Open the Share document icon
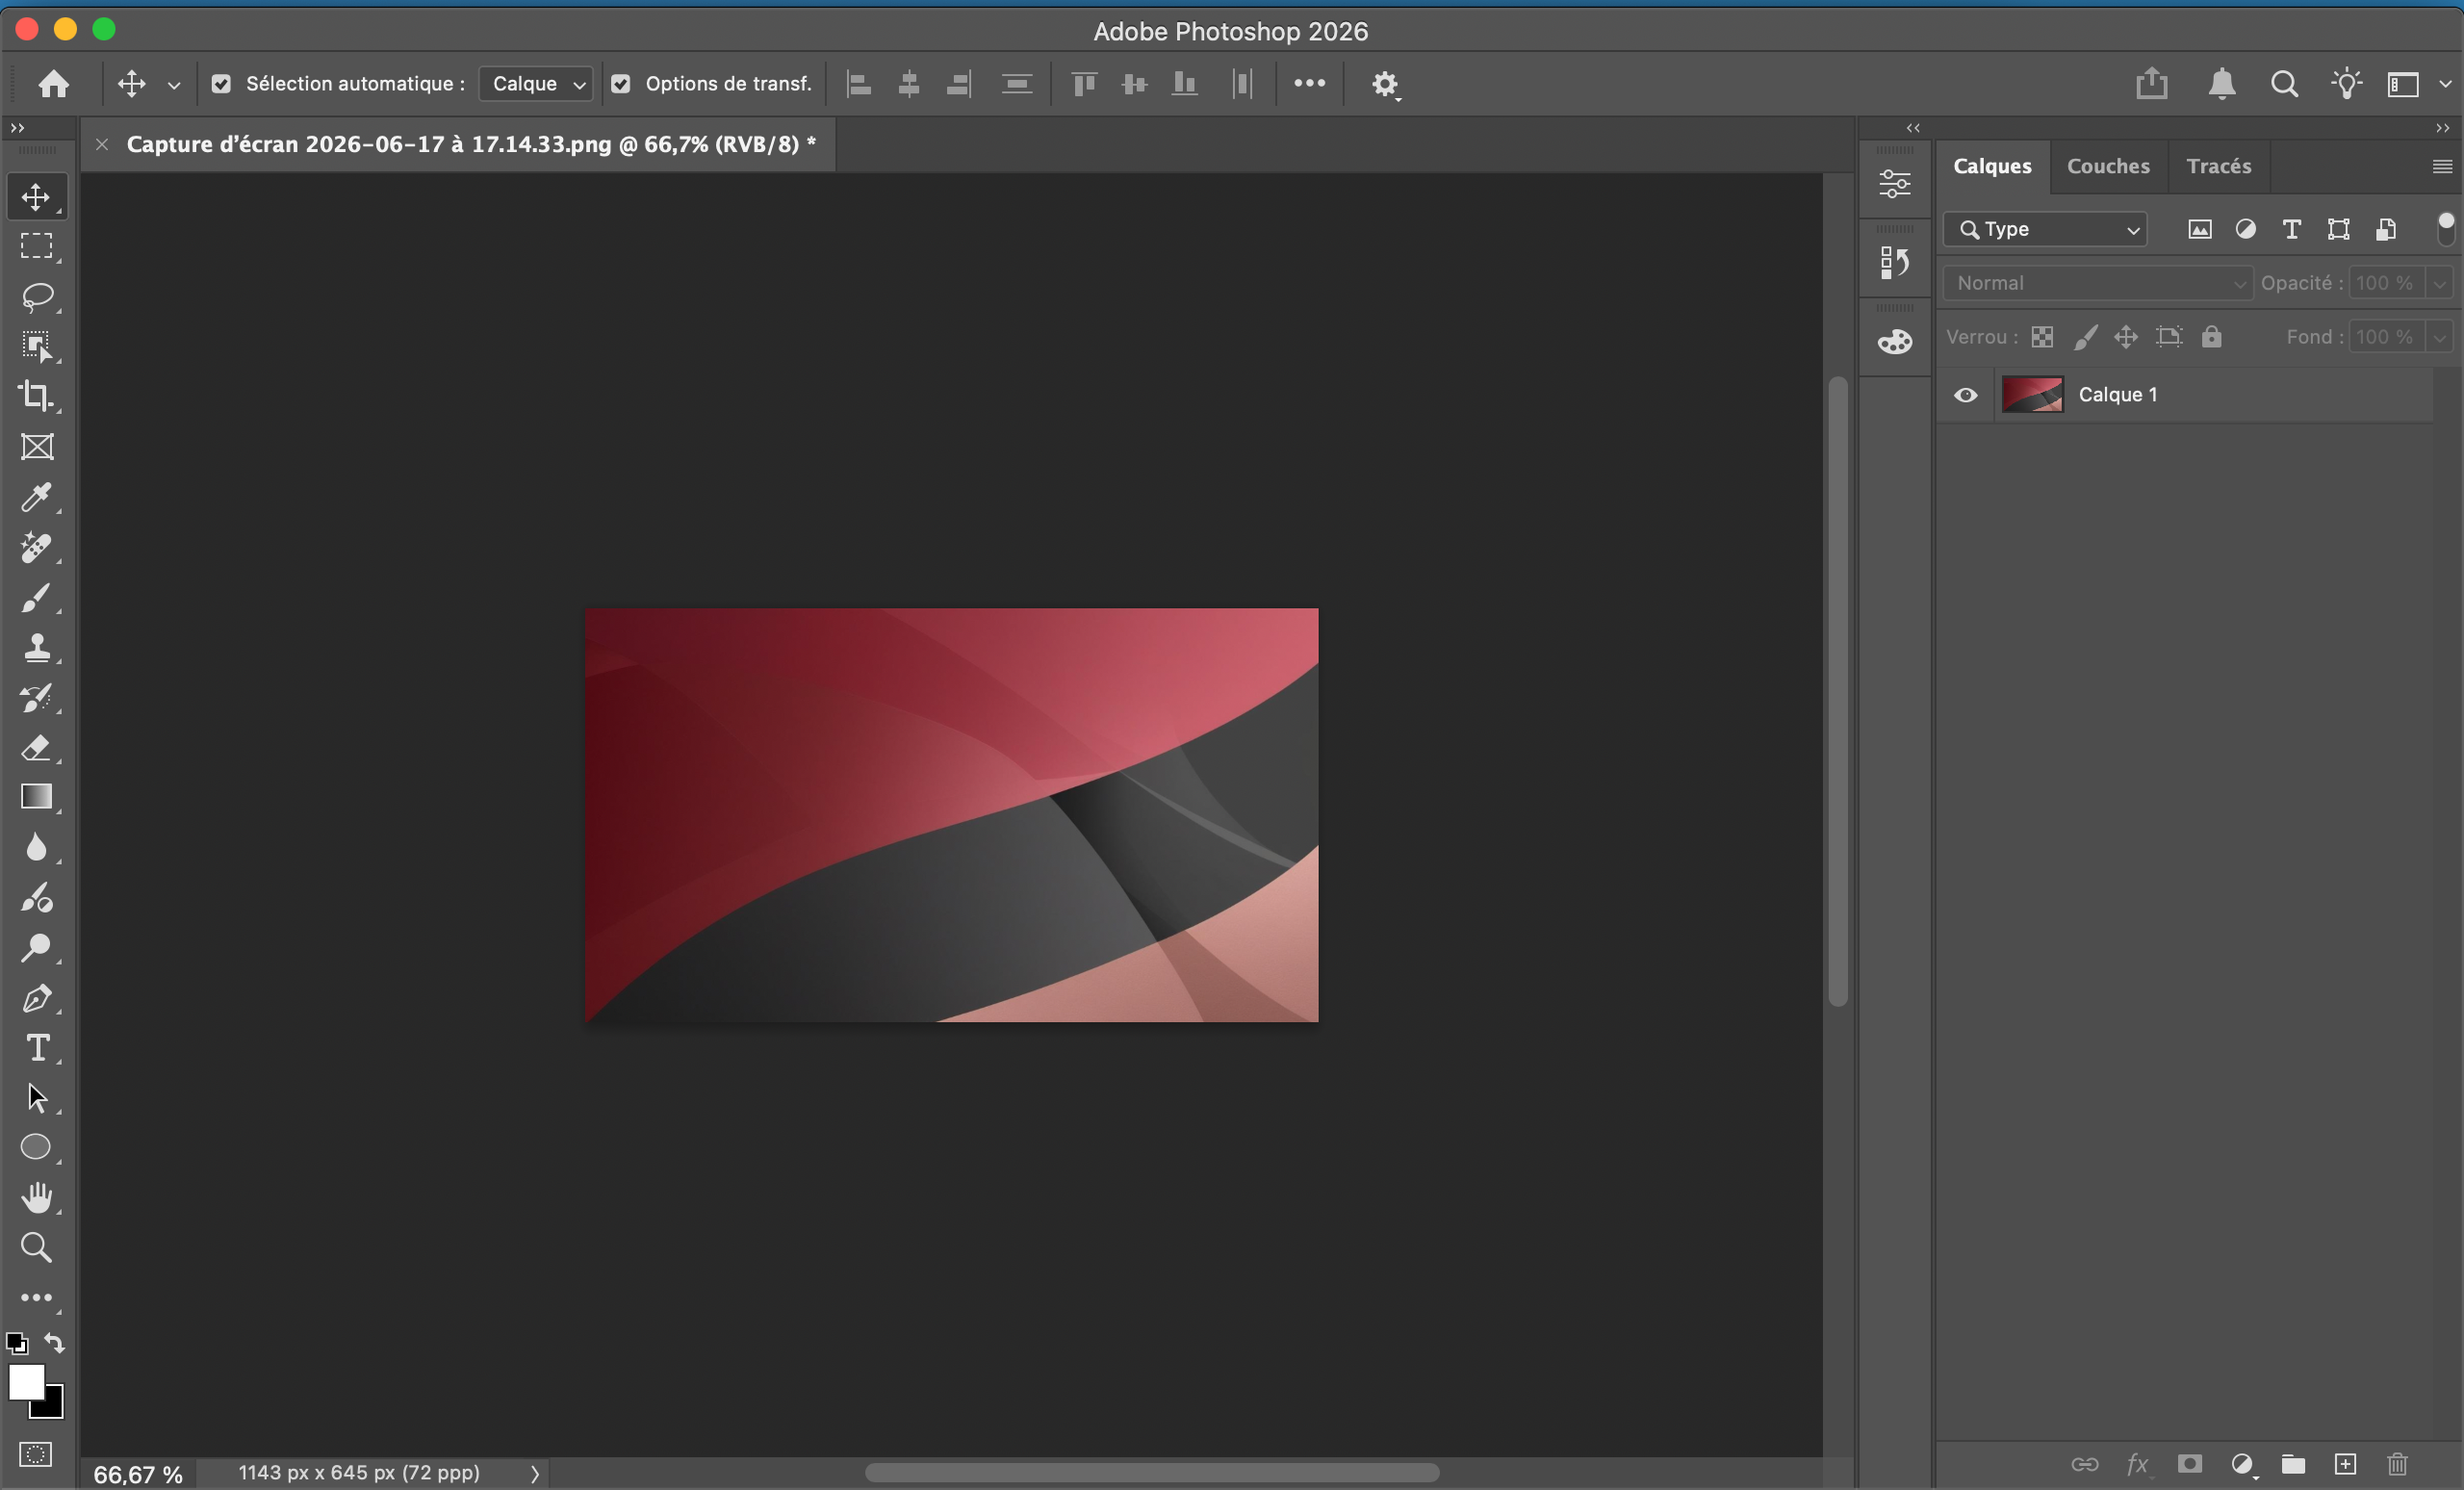 [x=2152, y=84]
